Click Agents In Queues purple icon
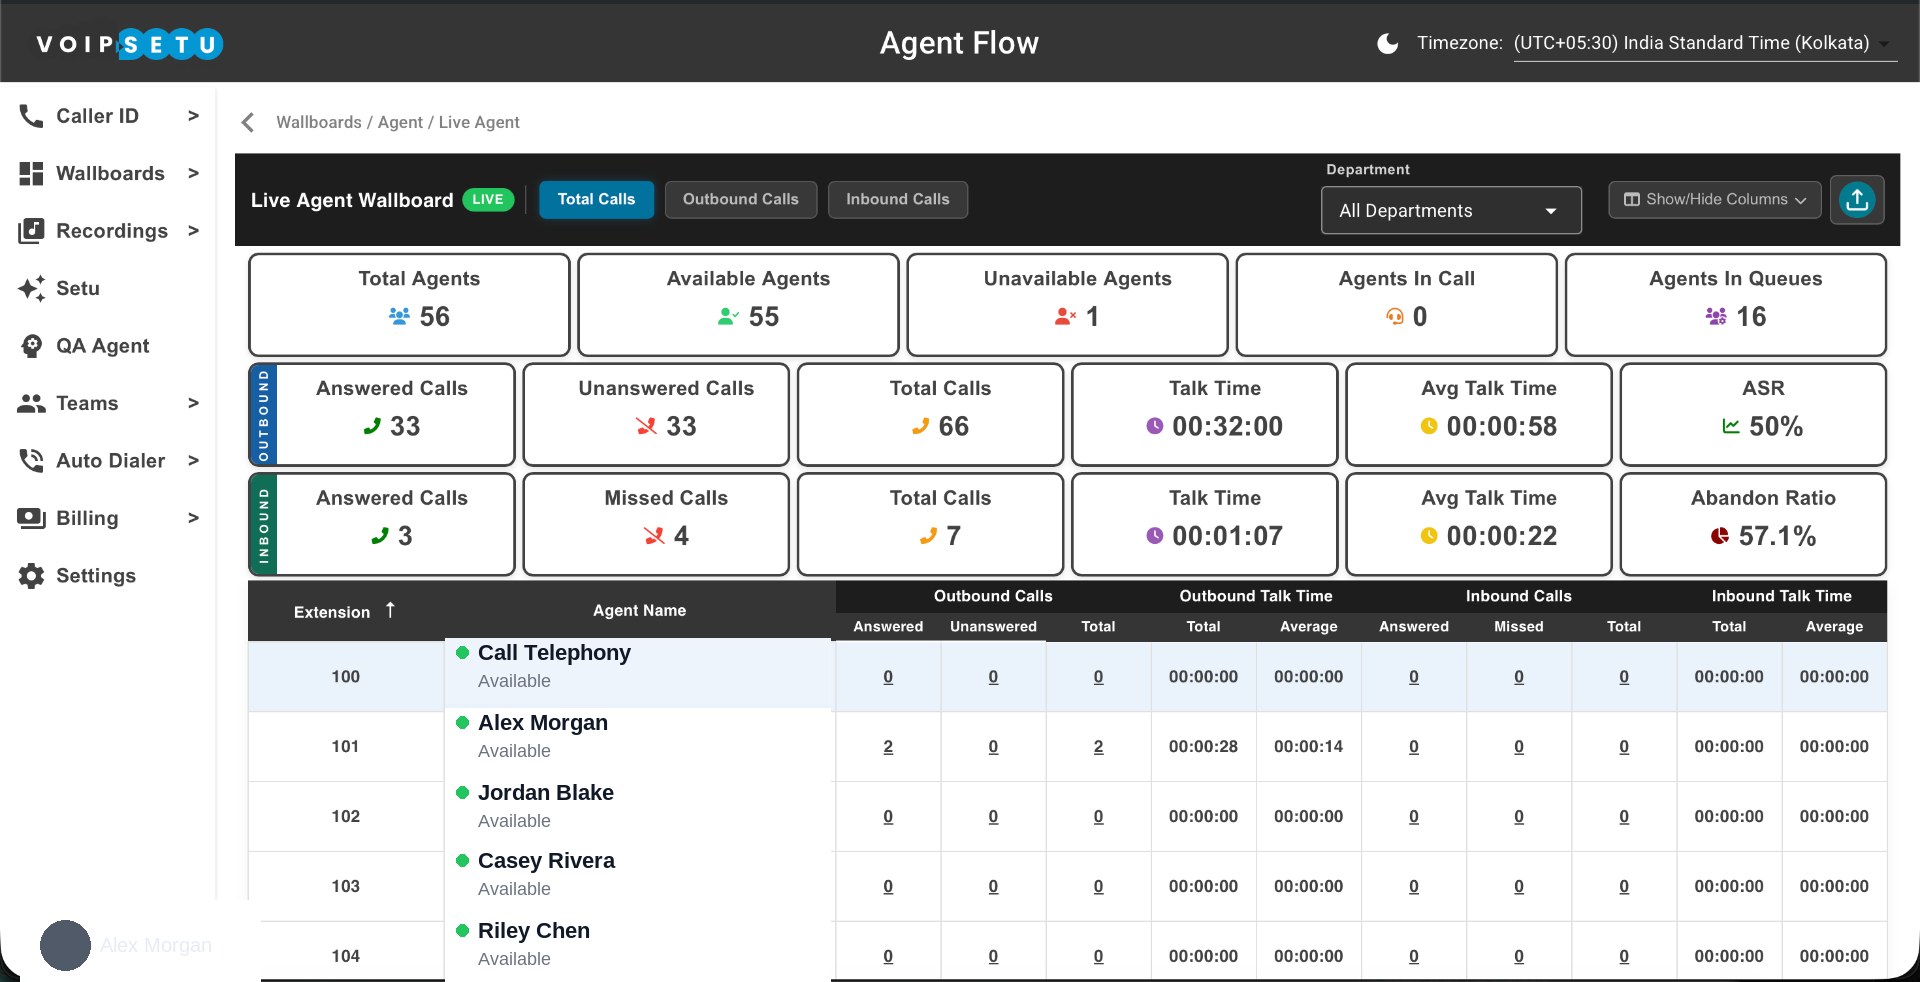 [x=1716, y=316]
